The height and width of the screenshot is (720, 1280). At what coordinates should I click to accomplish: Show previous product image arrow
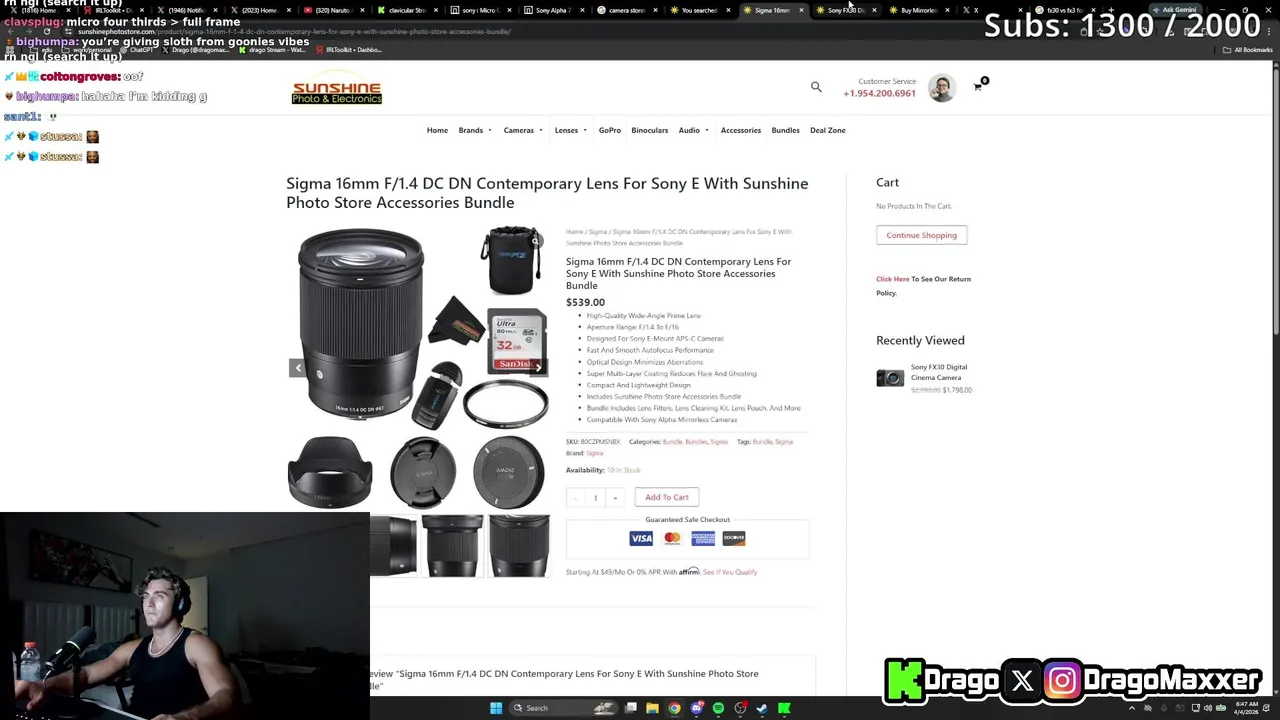click(x=297, y=368)
